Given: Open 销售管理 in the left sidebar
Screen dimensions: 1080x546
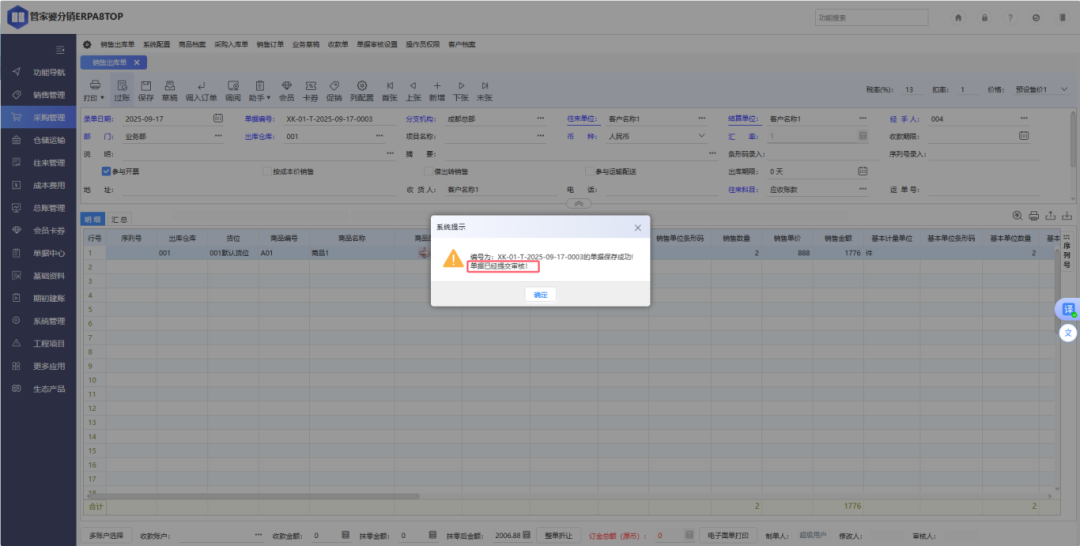Looking at the screenshot, I should point(48,95).
